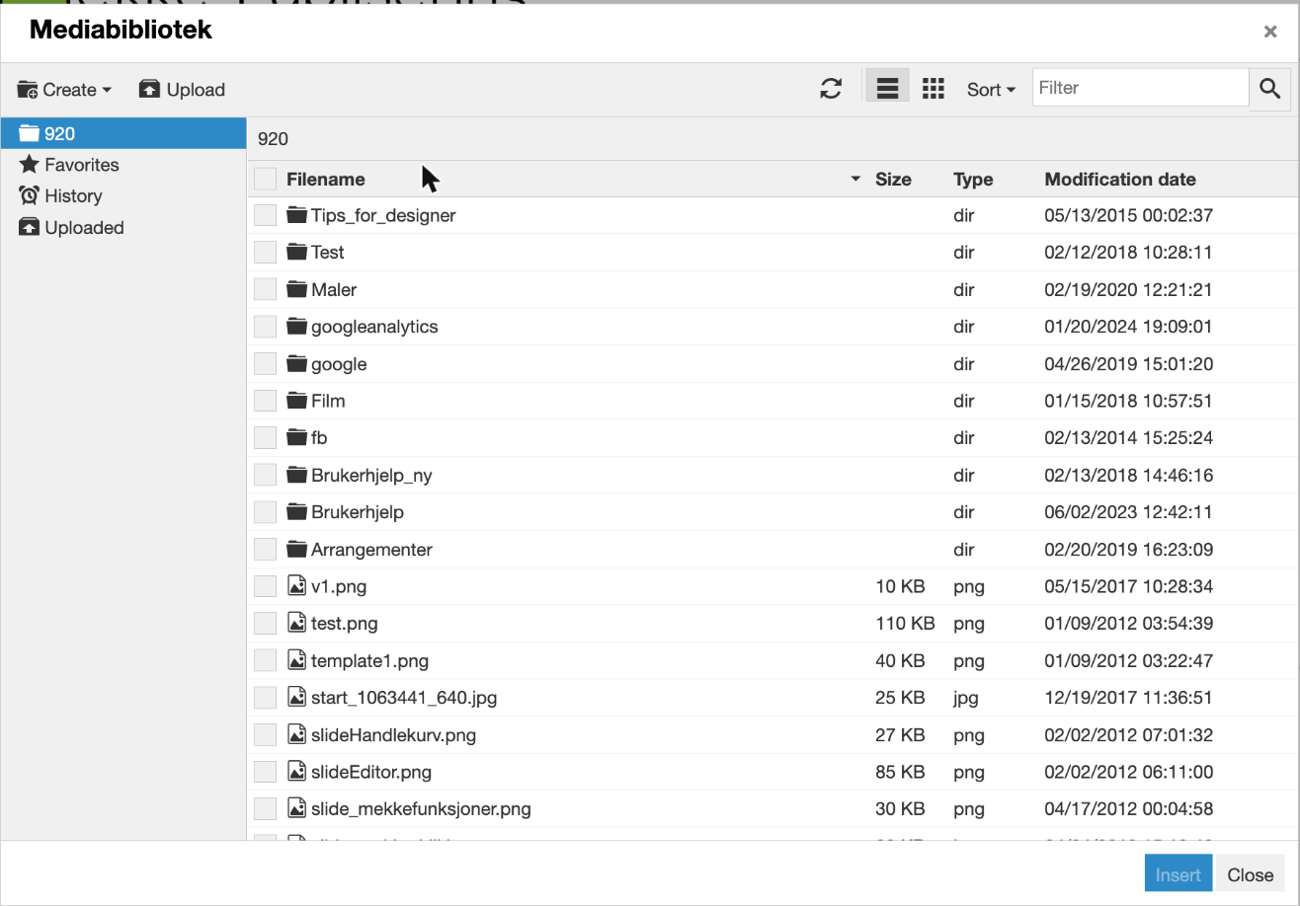
Task: Sort by Modification date column header
Action: 1120,179
